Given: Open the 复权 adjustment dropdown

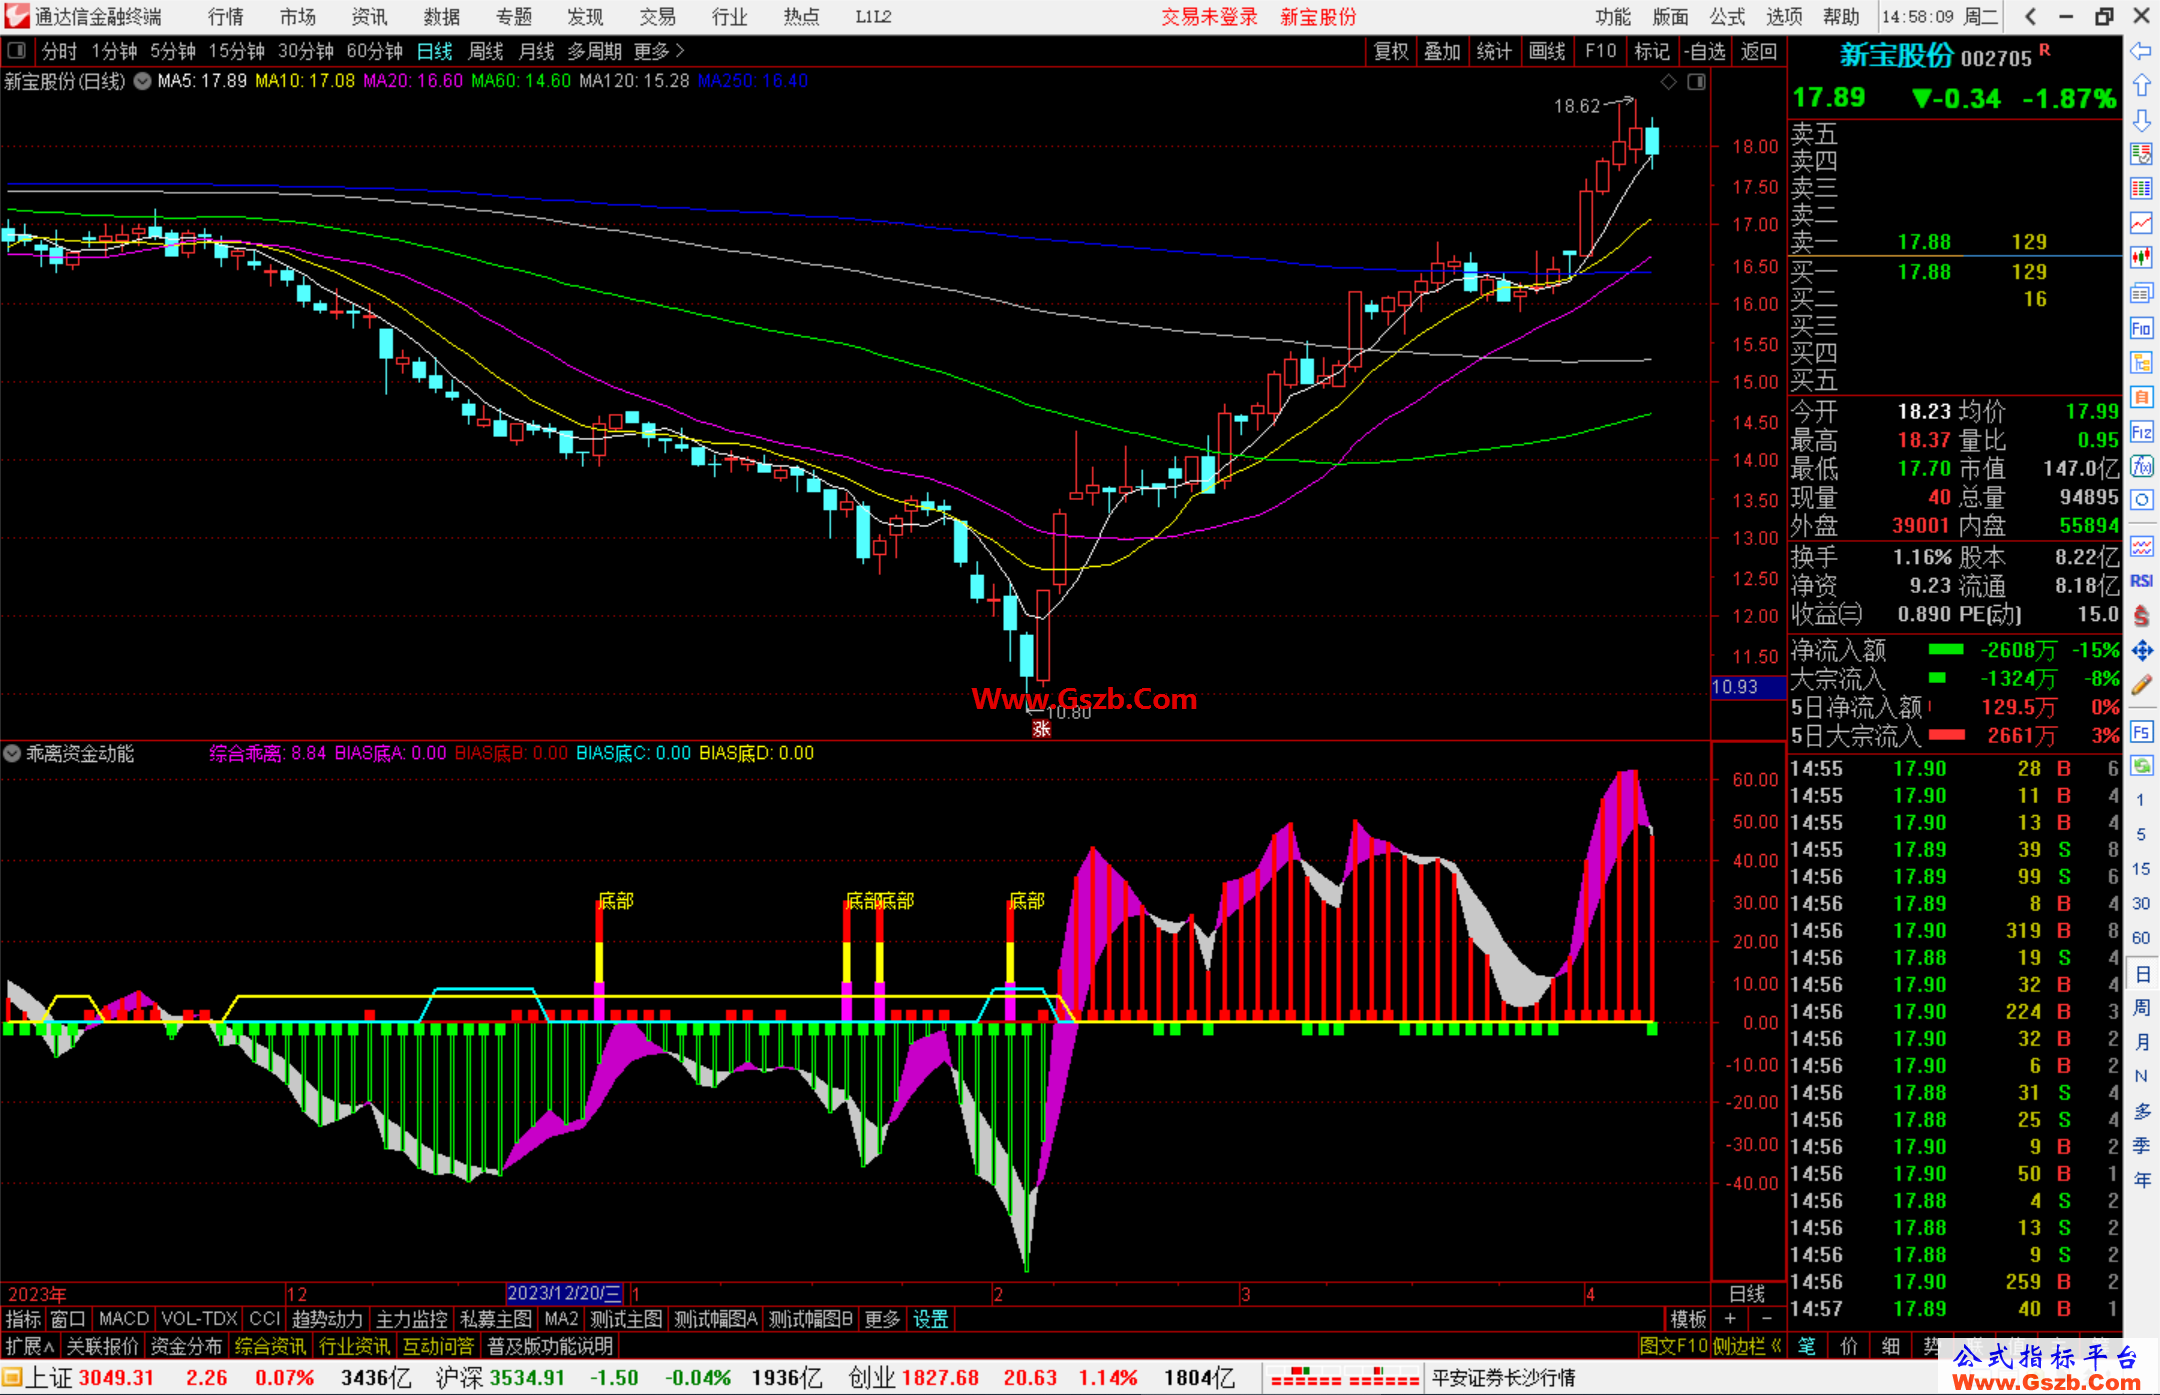Looking at the screenshot, I should [1391, 51].
